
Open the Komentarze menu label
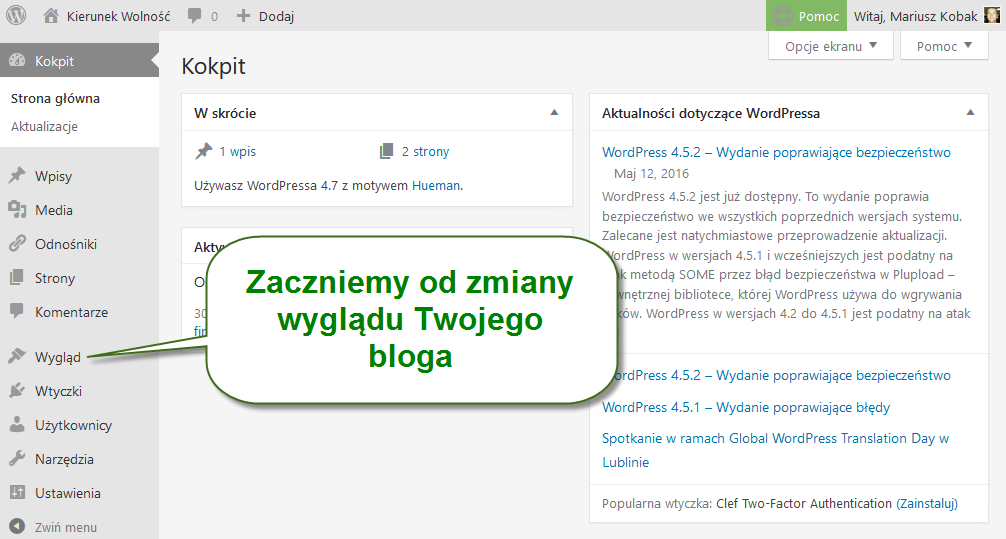click(71, 312)
